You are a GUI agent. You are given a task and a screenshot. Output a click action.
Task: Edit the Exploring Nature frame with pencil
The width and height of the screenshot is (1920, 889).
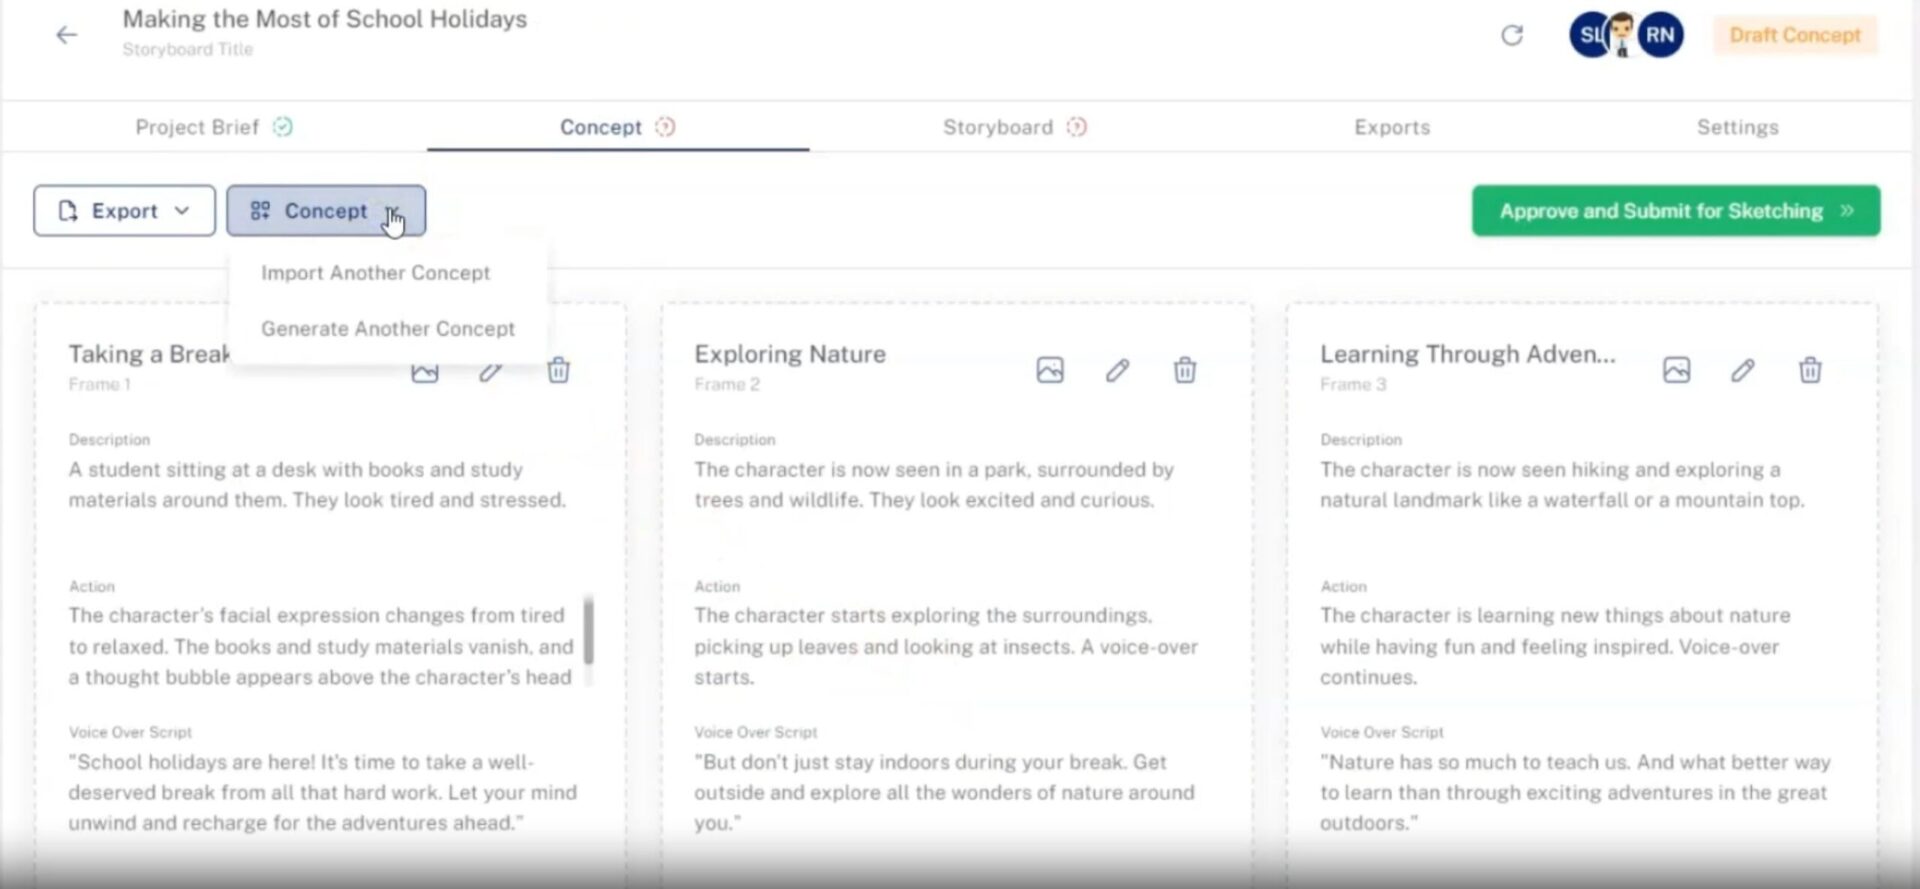coord(1117,370)
